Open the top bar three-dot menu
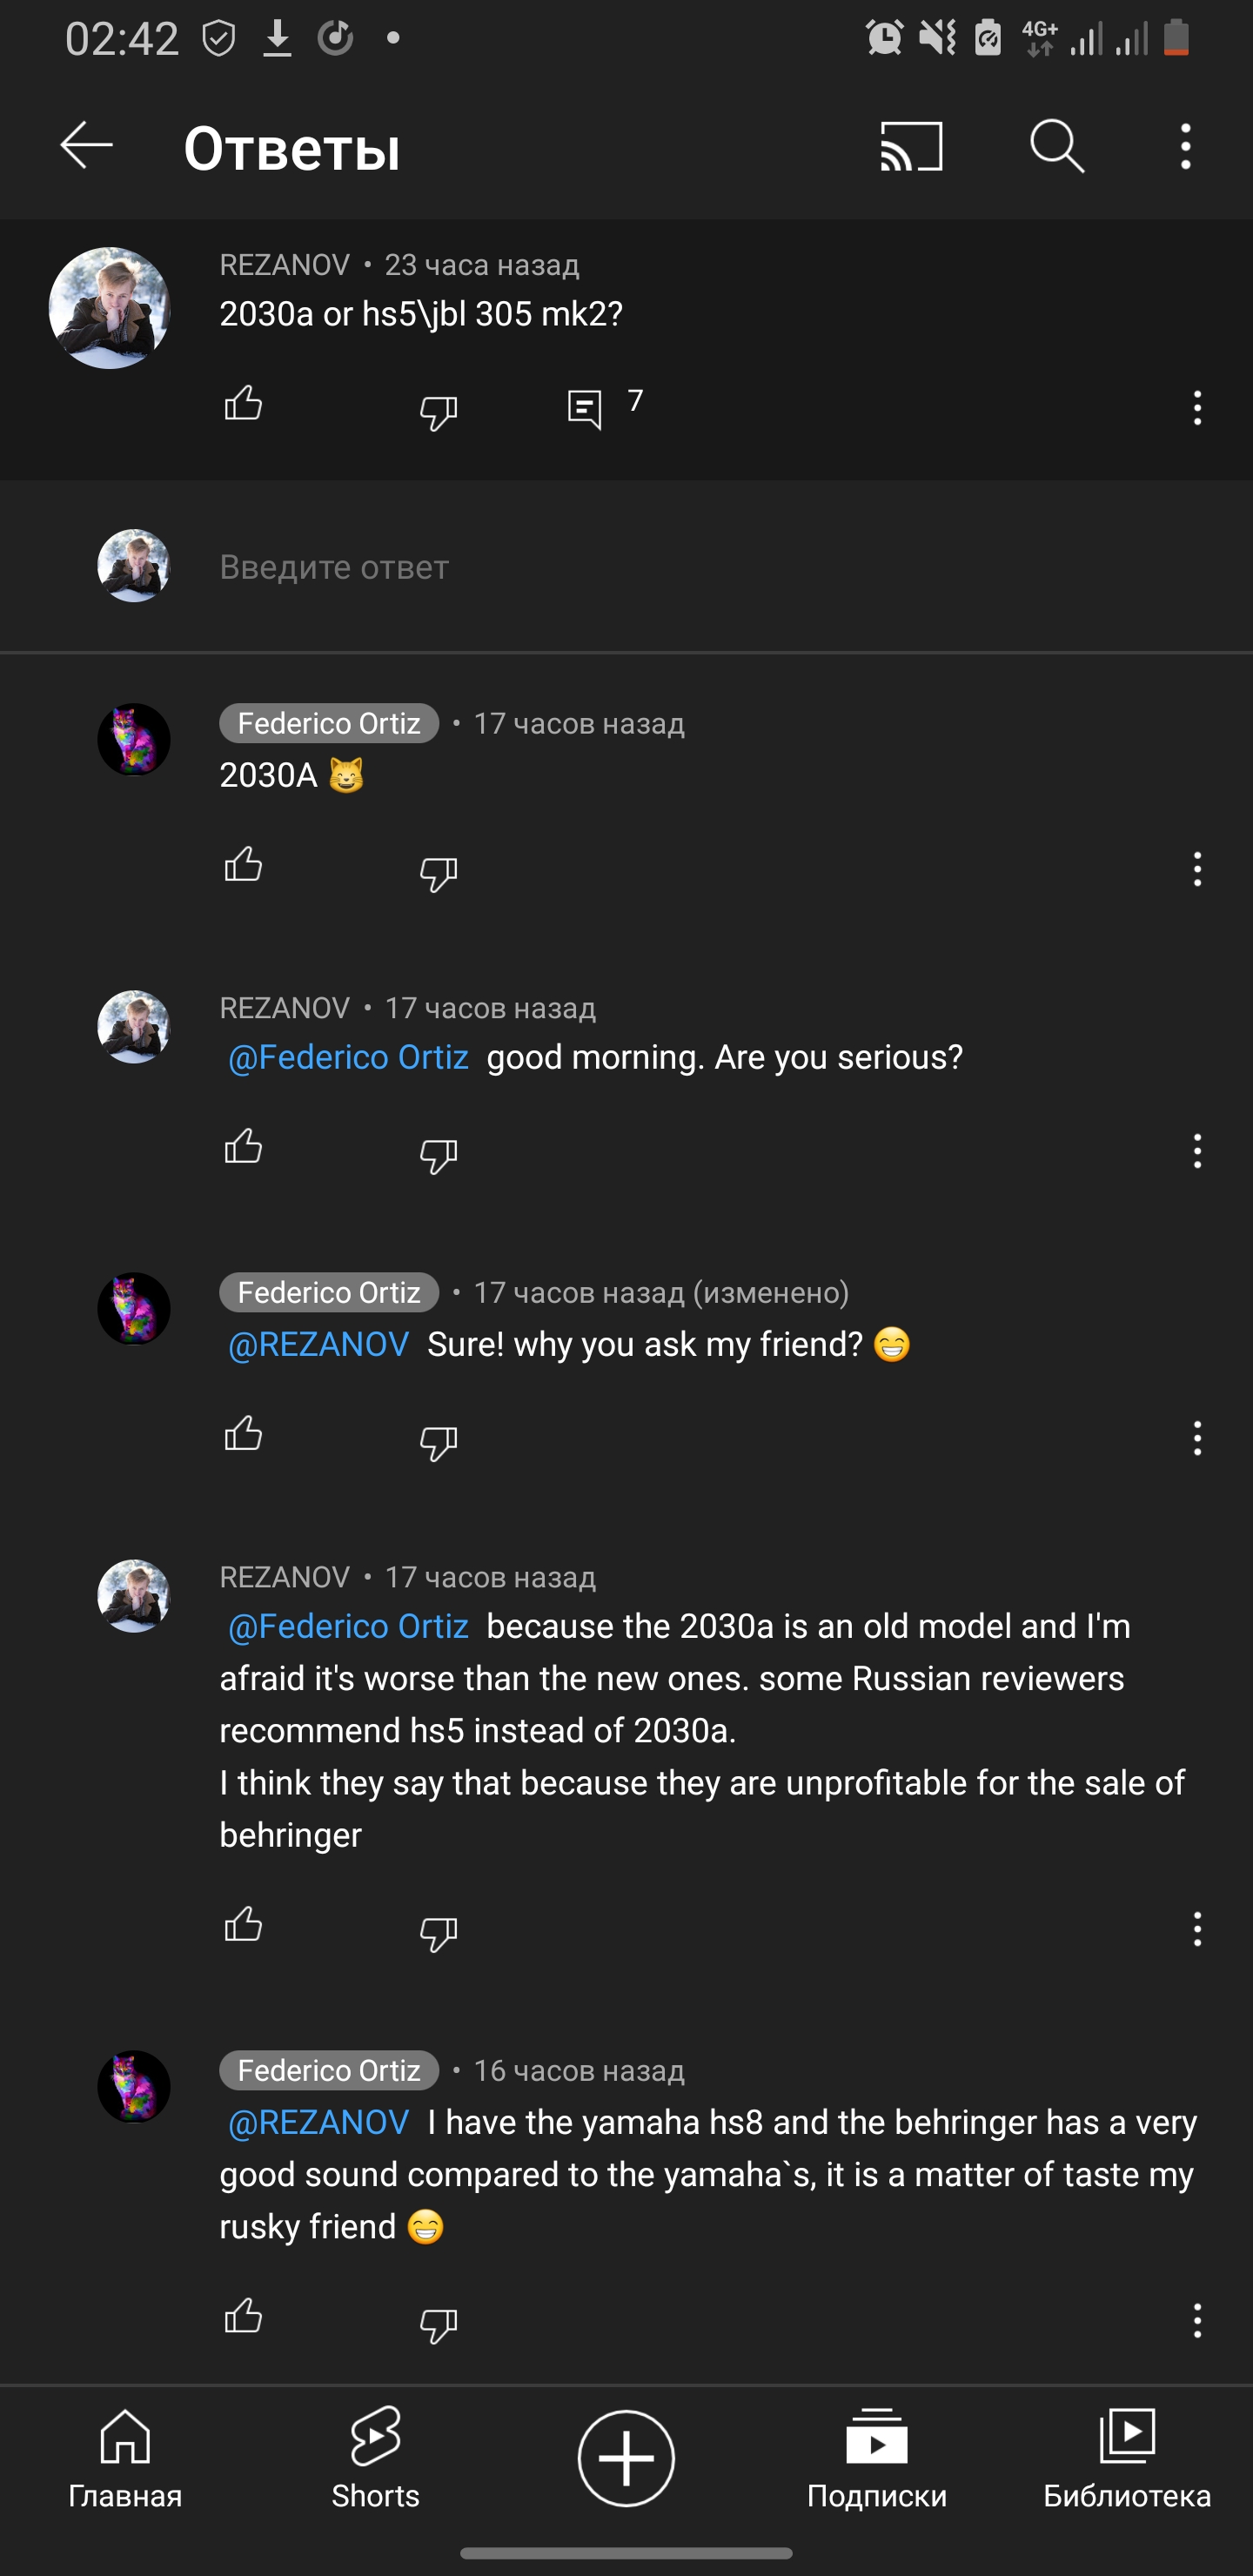The height and width of the screenshot is (2576, 1253). click(1185, 147)
